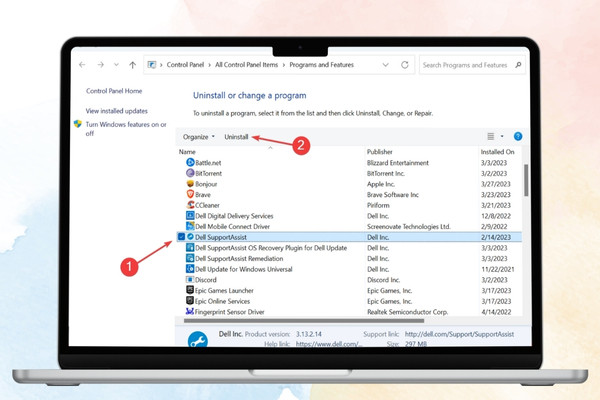The width and height of the screenshot is (600, 400).
Task: Select Fingerprint Sensor Driver name
Action: 230,312
